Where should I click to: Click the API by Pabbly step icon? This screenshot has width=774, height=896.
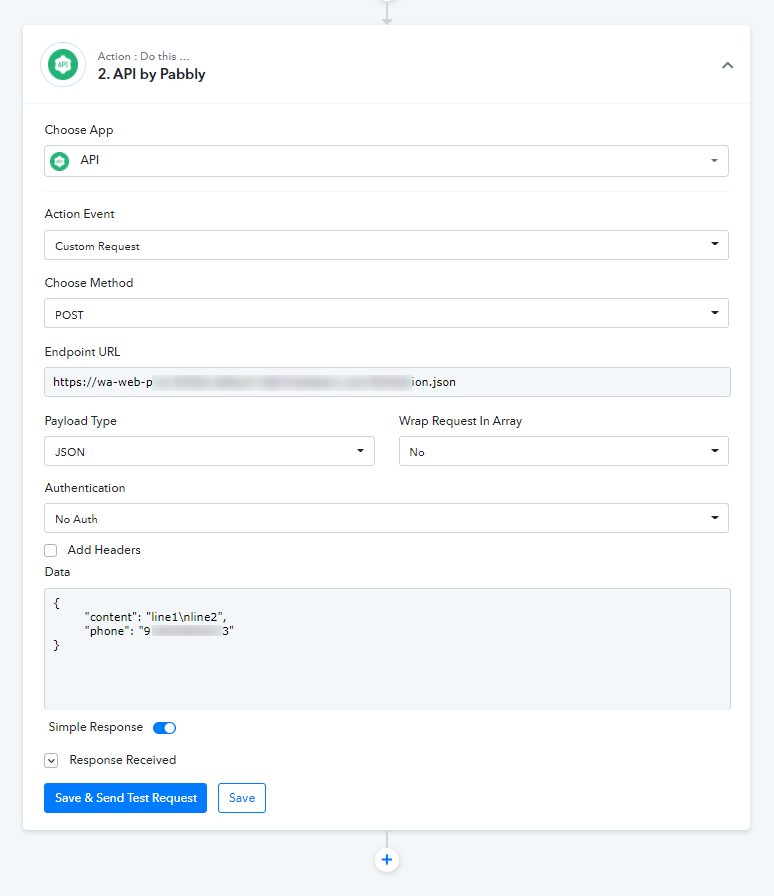63,65
